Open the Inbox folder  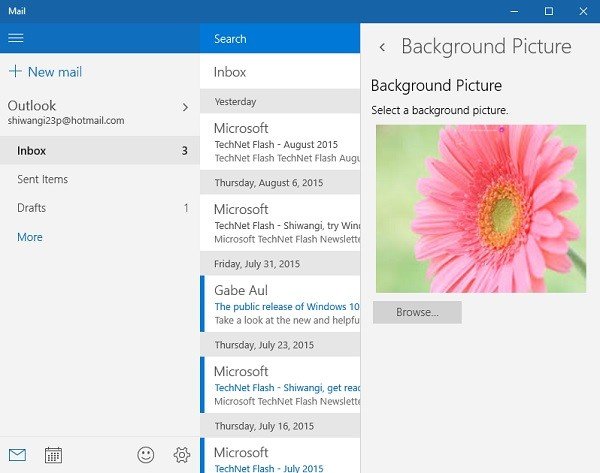[x=100, y=151]
